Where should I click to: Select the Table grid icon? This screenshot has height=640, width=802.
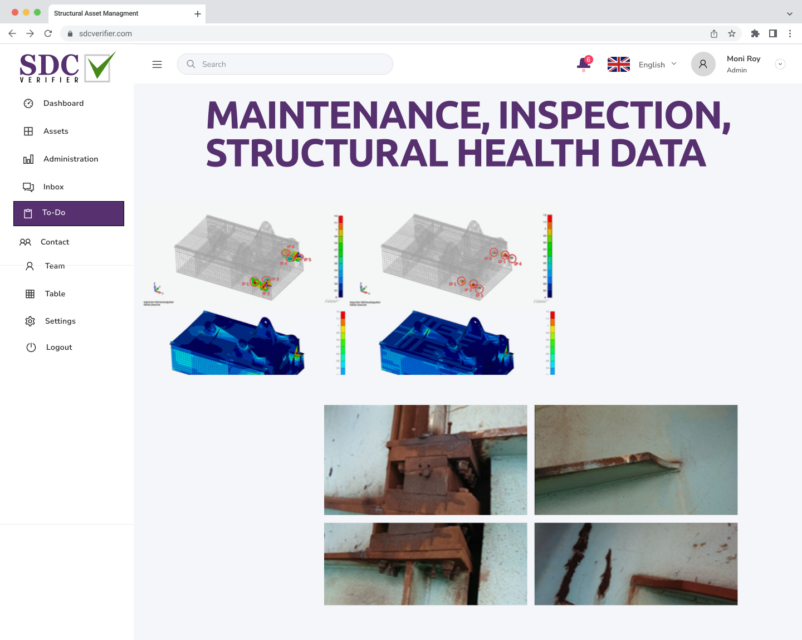click(29, 293)
